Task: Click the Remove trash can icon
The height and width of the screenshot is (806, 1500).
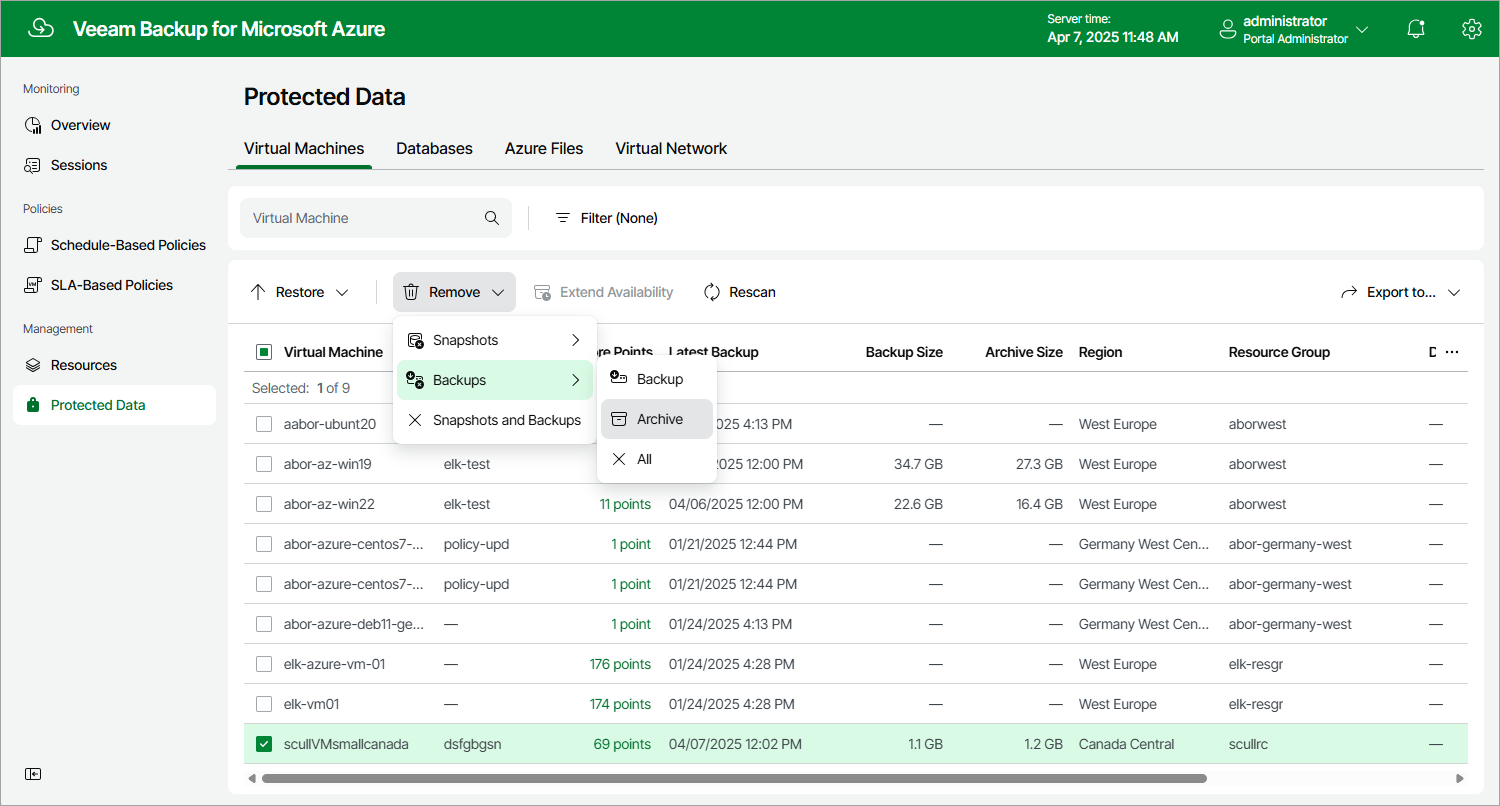Action: pyautogui.click(x=411, y=292)
